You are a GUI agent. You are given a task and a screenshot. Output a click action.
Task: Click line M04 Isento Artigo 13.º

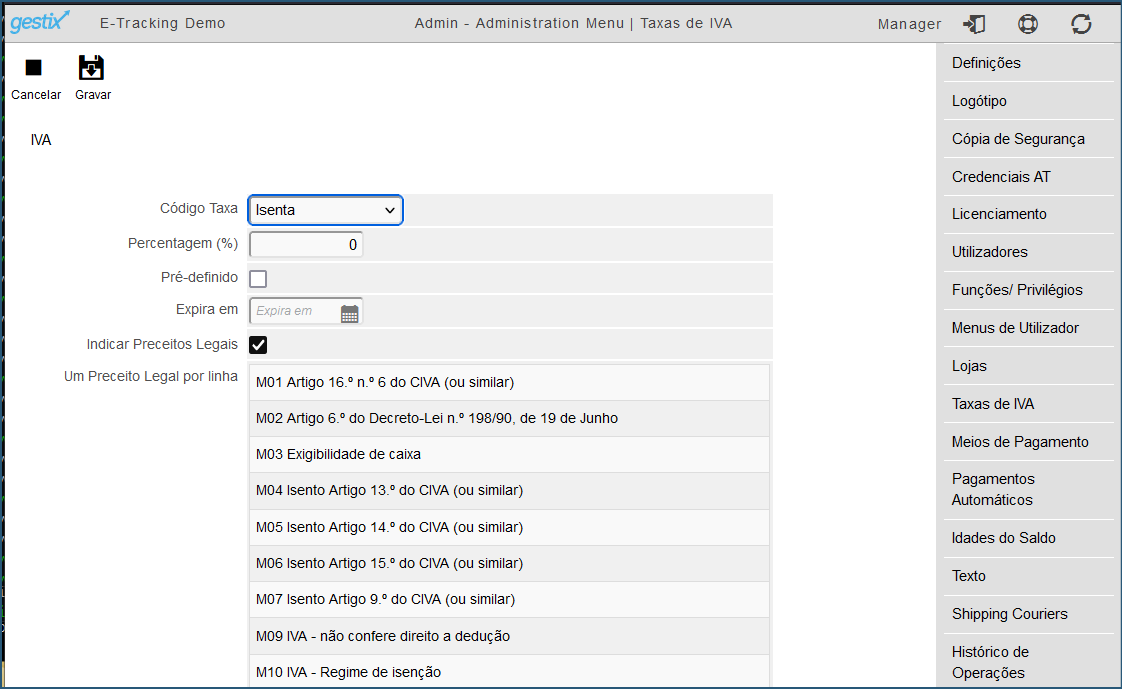point(509,491)
